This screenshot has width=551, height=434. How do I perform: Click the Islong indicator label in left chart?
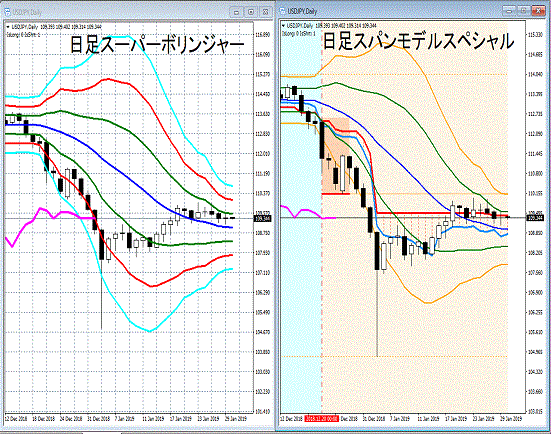[23, 34]
